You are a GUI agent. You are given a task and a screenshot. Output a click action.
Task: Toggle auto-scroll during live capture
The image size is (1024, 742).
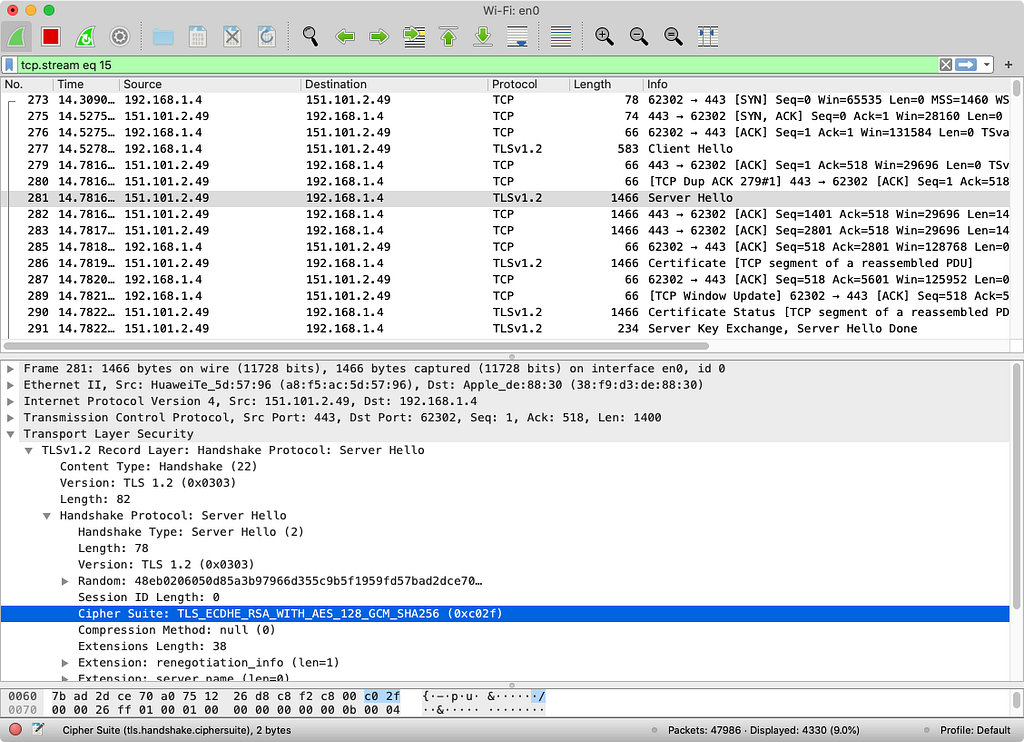(x=518, y=37)
